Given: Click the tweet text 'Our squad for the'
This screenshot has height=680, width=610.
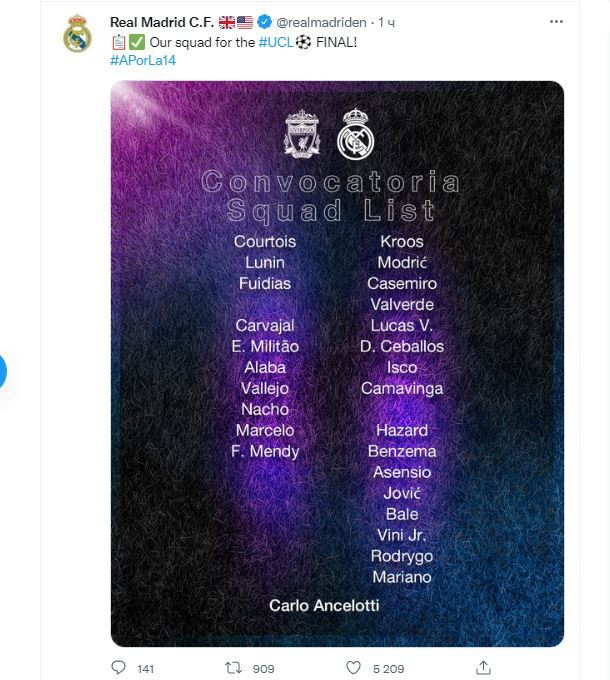Looking at the screenshot, I should click(x=202, y=42).
